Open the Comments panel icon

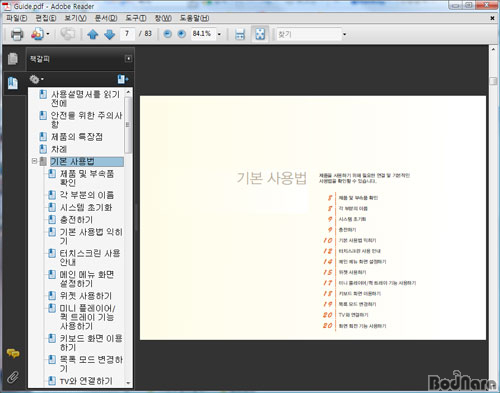click(x=13, y=353)
